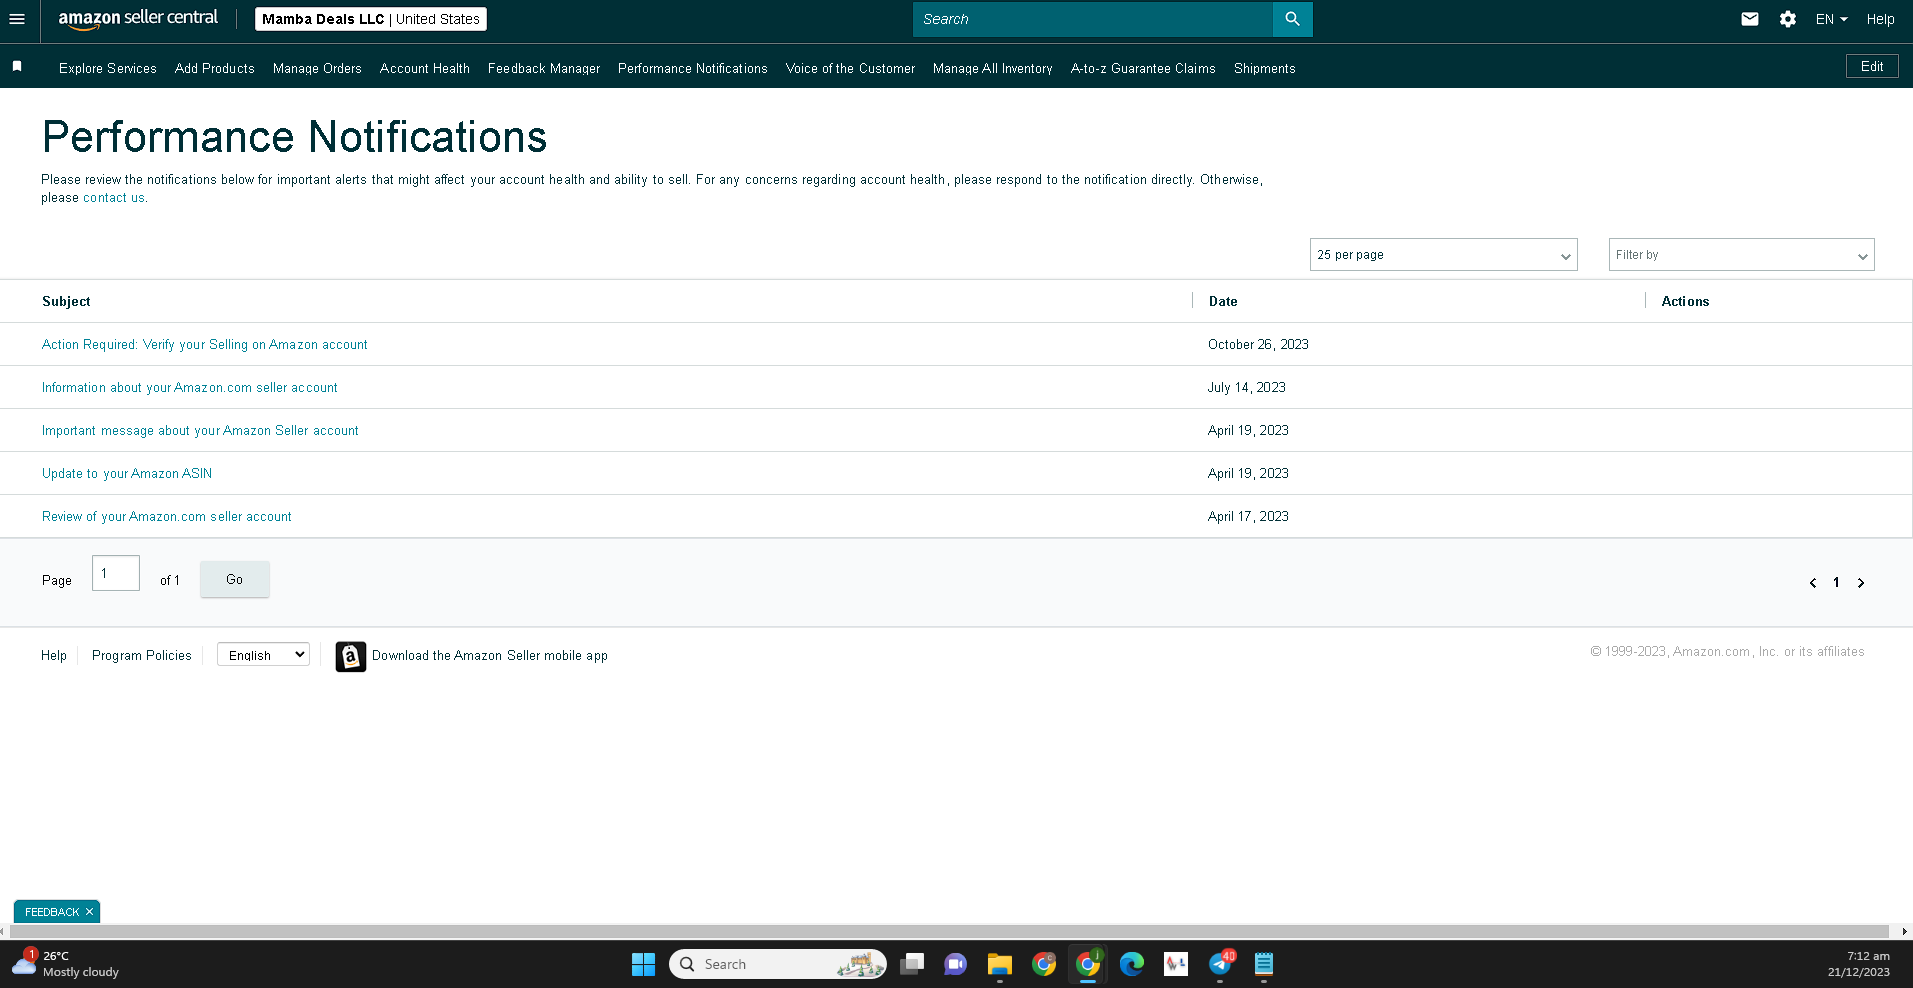Go to Manage All Inventory
The width and height of the screenshot is (1913, 988).
coord(993,68)
